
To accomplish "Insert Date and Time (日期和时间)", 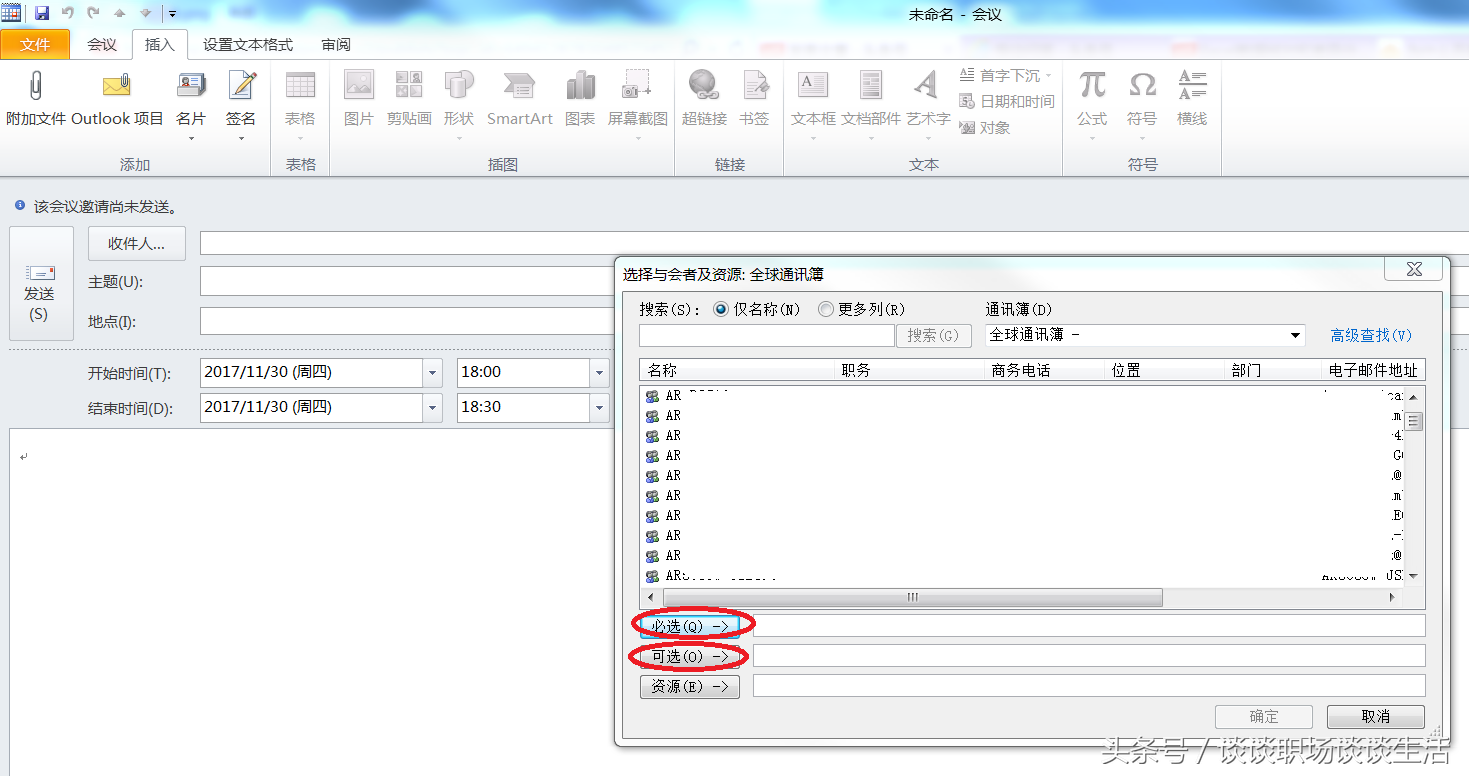I will (1006, 101).
